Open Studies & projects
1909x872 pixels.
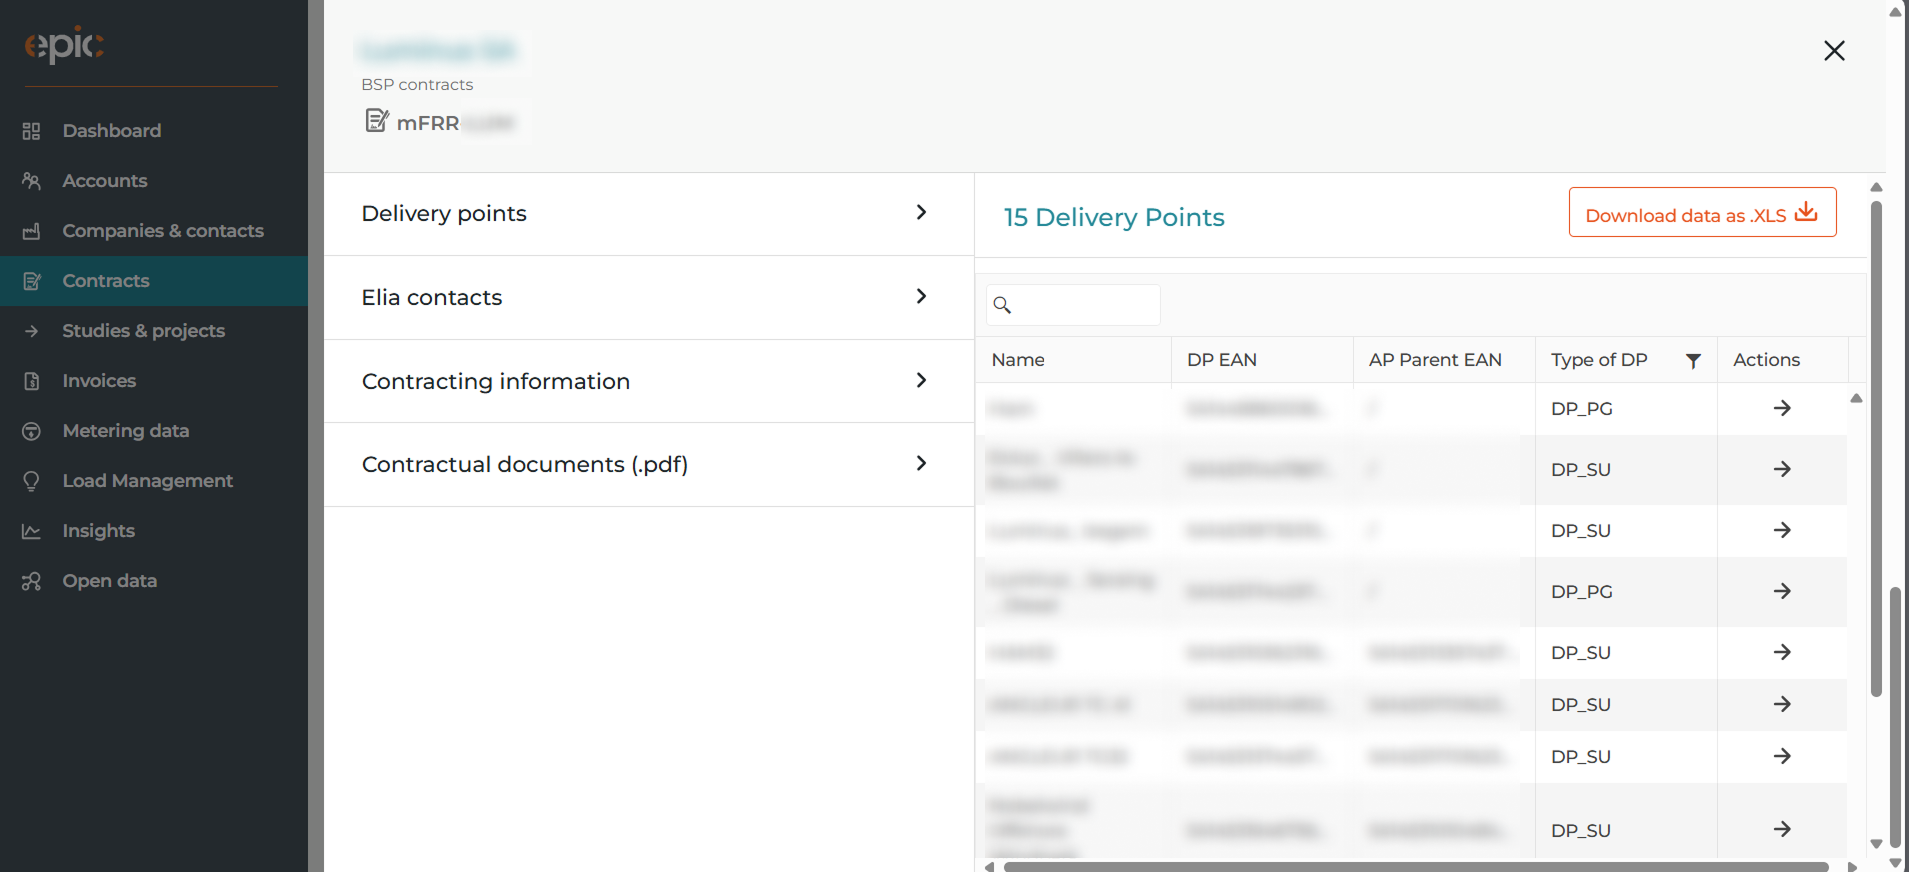[x=144, y=331]
